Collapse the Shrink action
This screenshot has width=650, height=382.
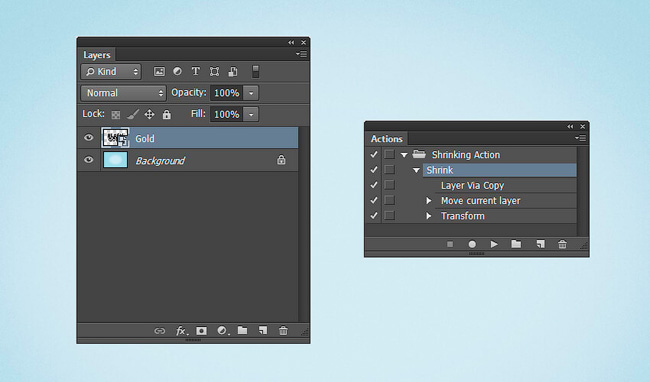[417, 170]
